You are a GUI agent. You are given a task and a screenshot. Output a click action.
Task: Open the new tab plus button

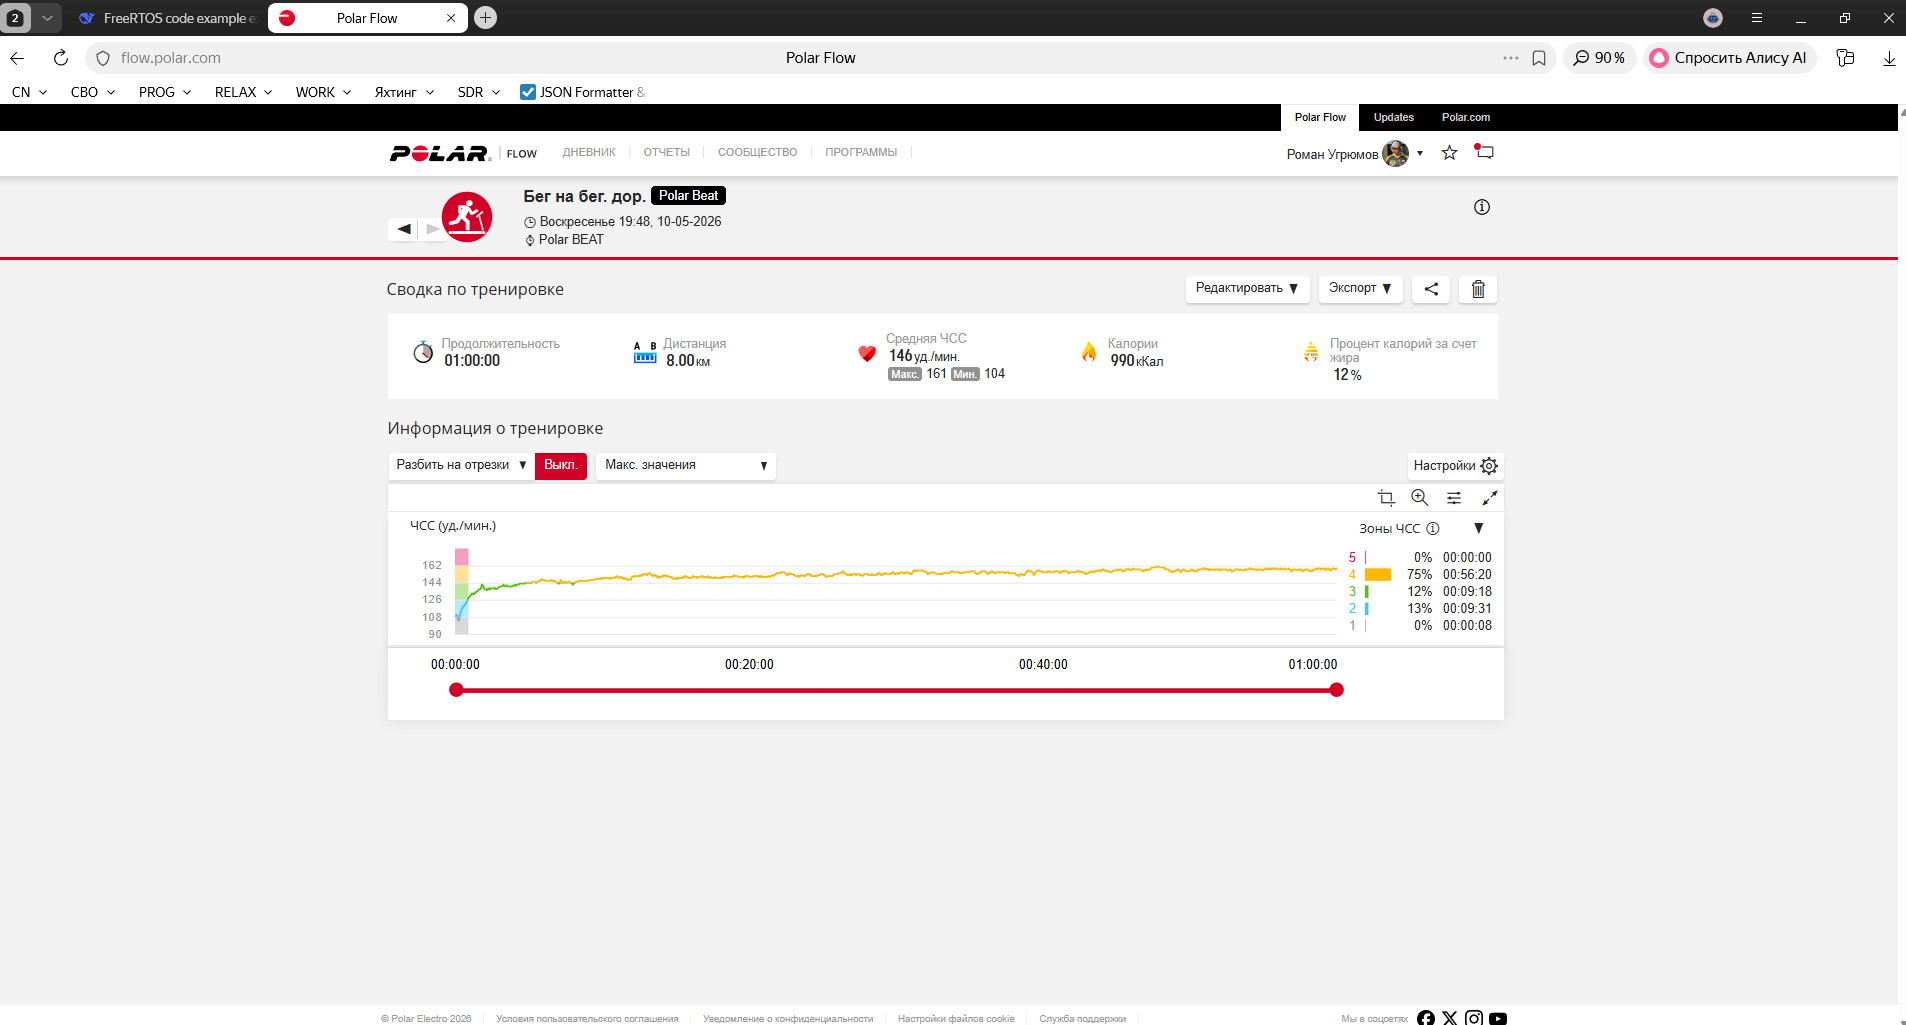click(x=485, y=18)
